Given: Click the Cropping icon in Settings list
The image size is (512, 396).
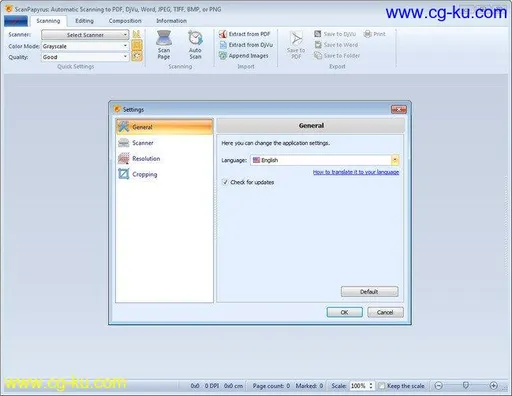Looking at the screenshot, I should click(x=124, y=174).
